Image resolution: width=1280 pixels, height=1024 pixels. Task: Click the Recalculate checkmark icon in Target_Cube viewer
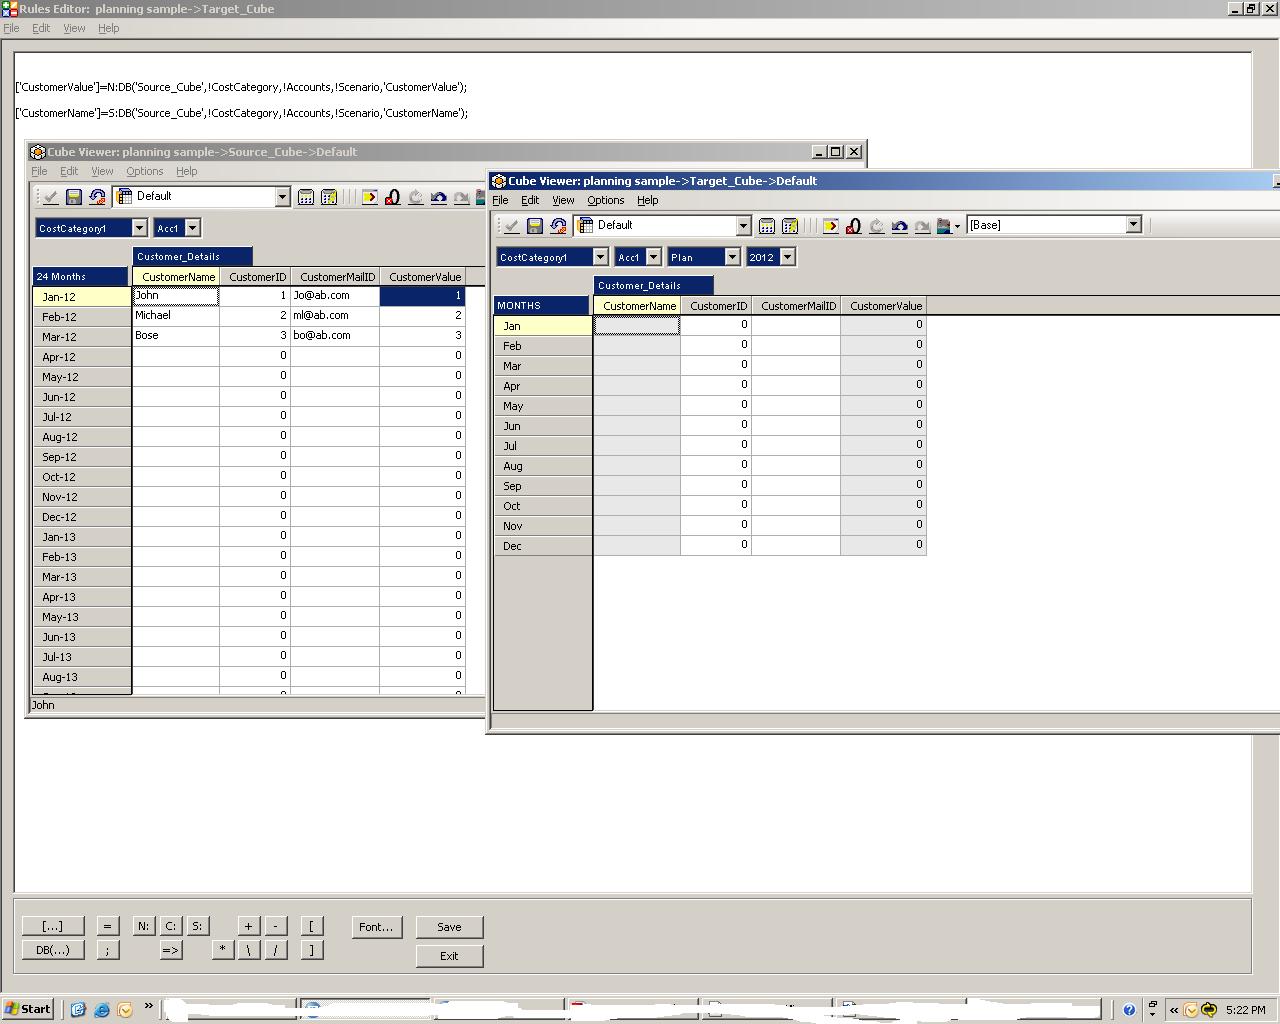click(510, 226)
